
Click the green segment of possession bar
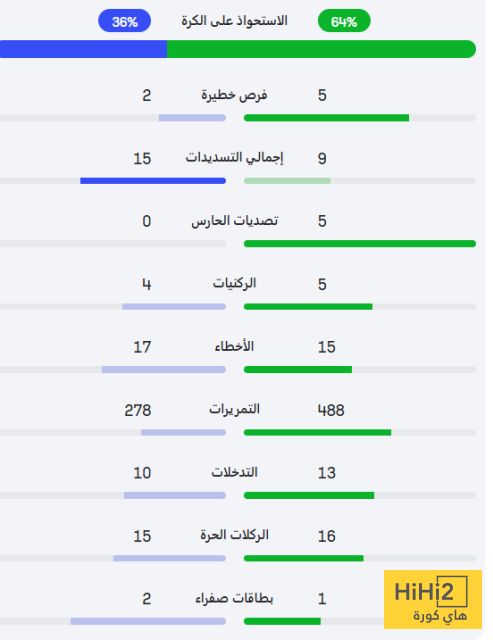322,49
